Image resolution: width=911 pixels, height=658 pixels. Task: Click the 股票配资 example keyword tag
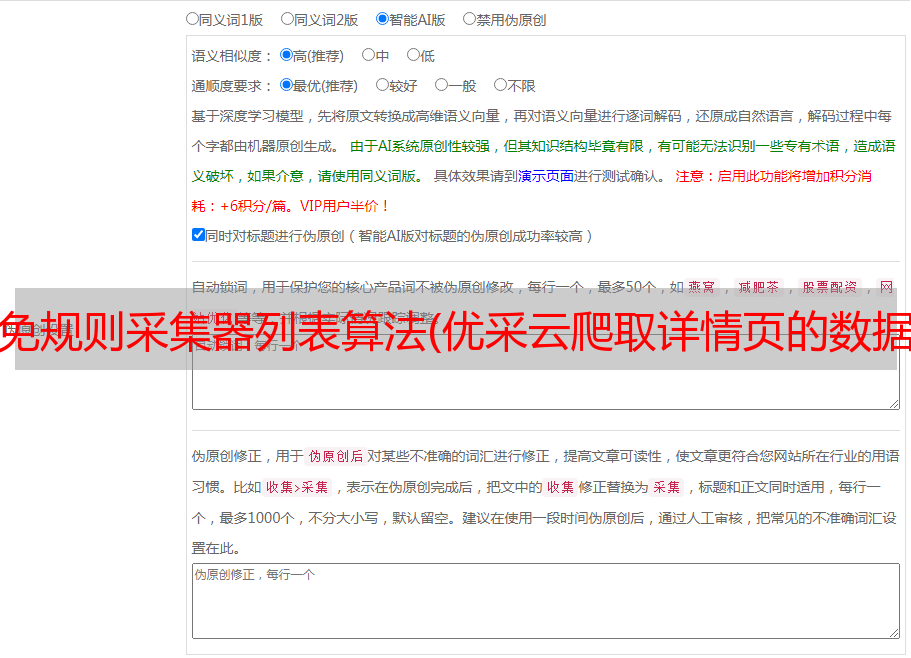830,287
